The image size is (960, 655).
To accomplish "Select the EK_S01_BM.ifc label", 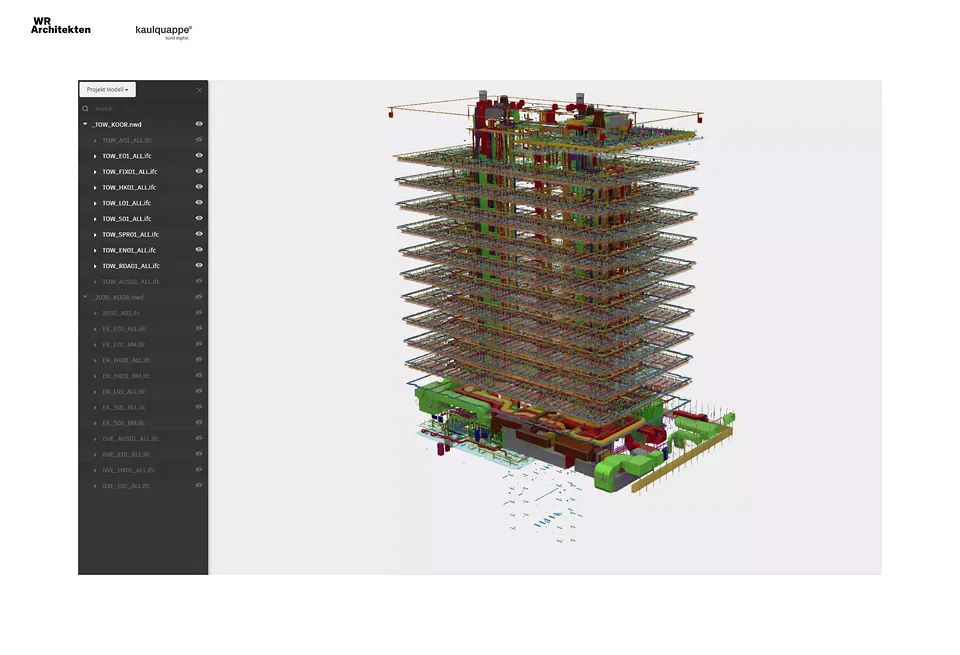I will pos(123,423).
